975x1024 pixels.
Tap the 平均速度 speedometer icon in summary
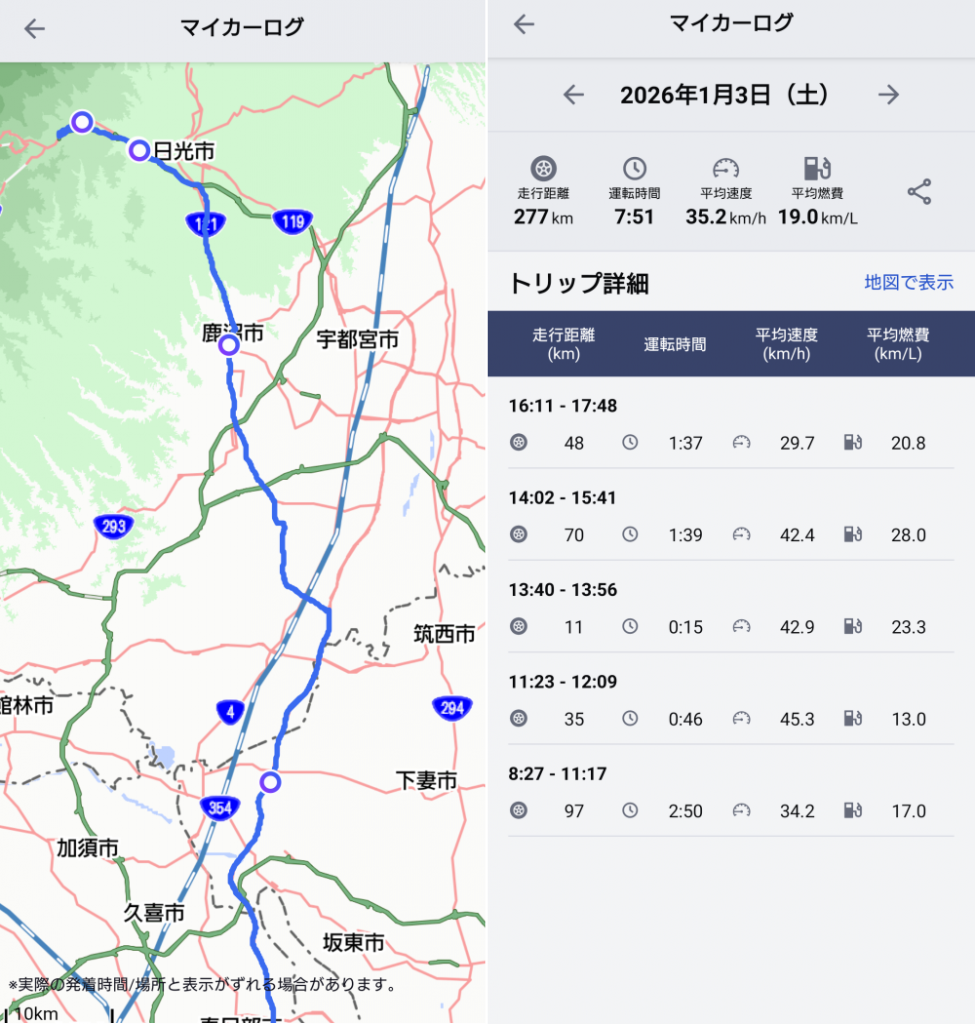click(725, 168)
